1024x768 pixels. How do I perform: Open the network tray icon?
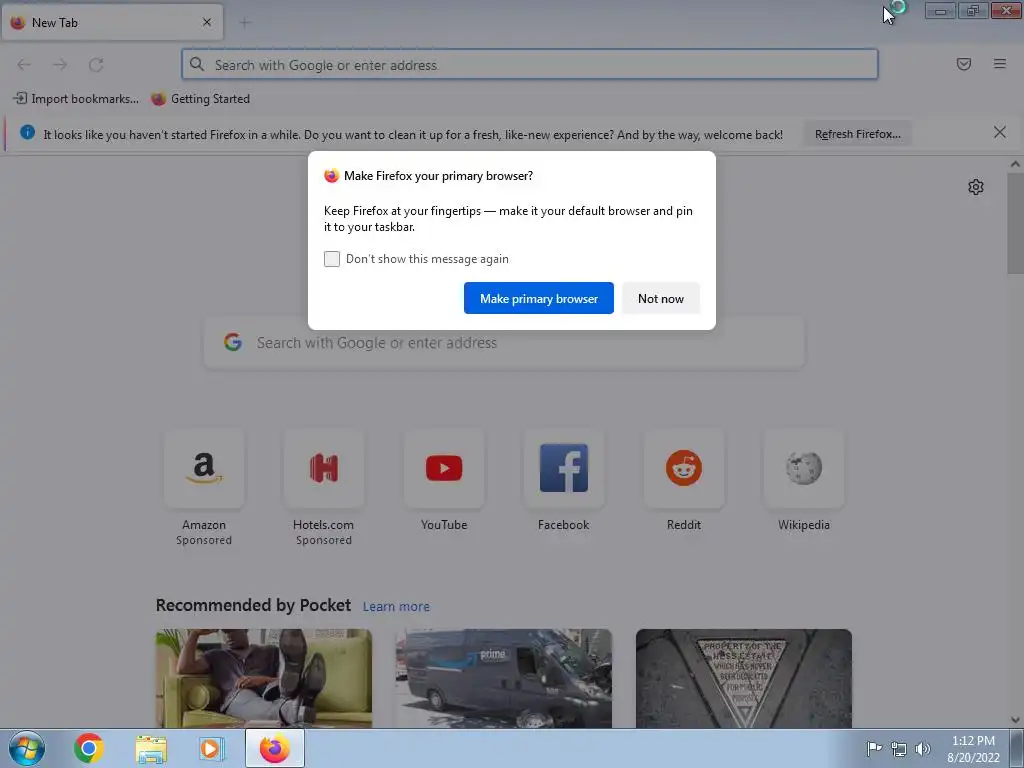[x=899, y=748]
